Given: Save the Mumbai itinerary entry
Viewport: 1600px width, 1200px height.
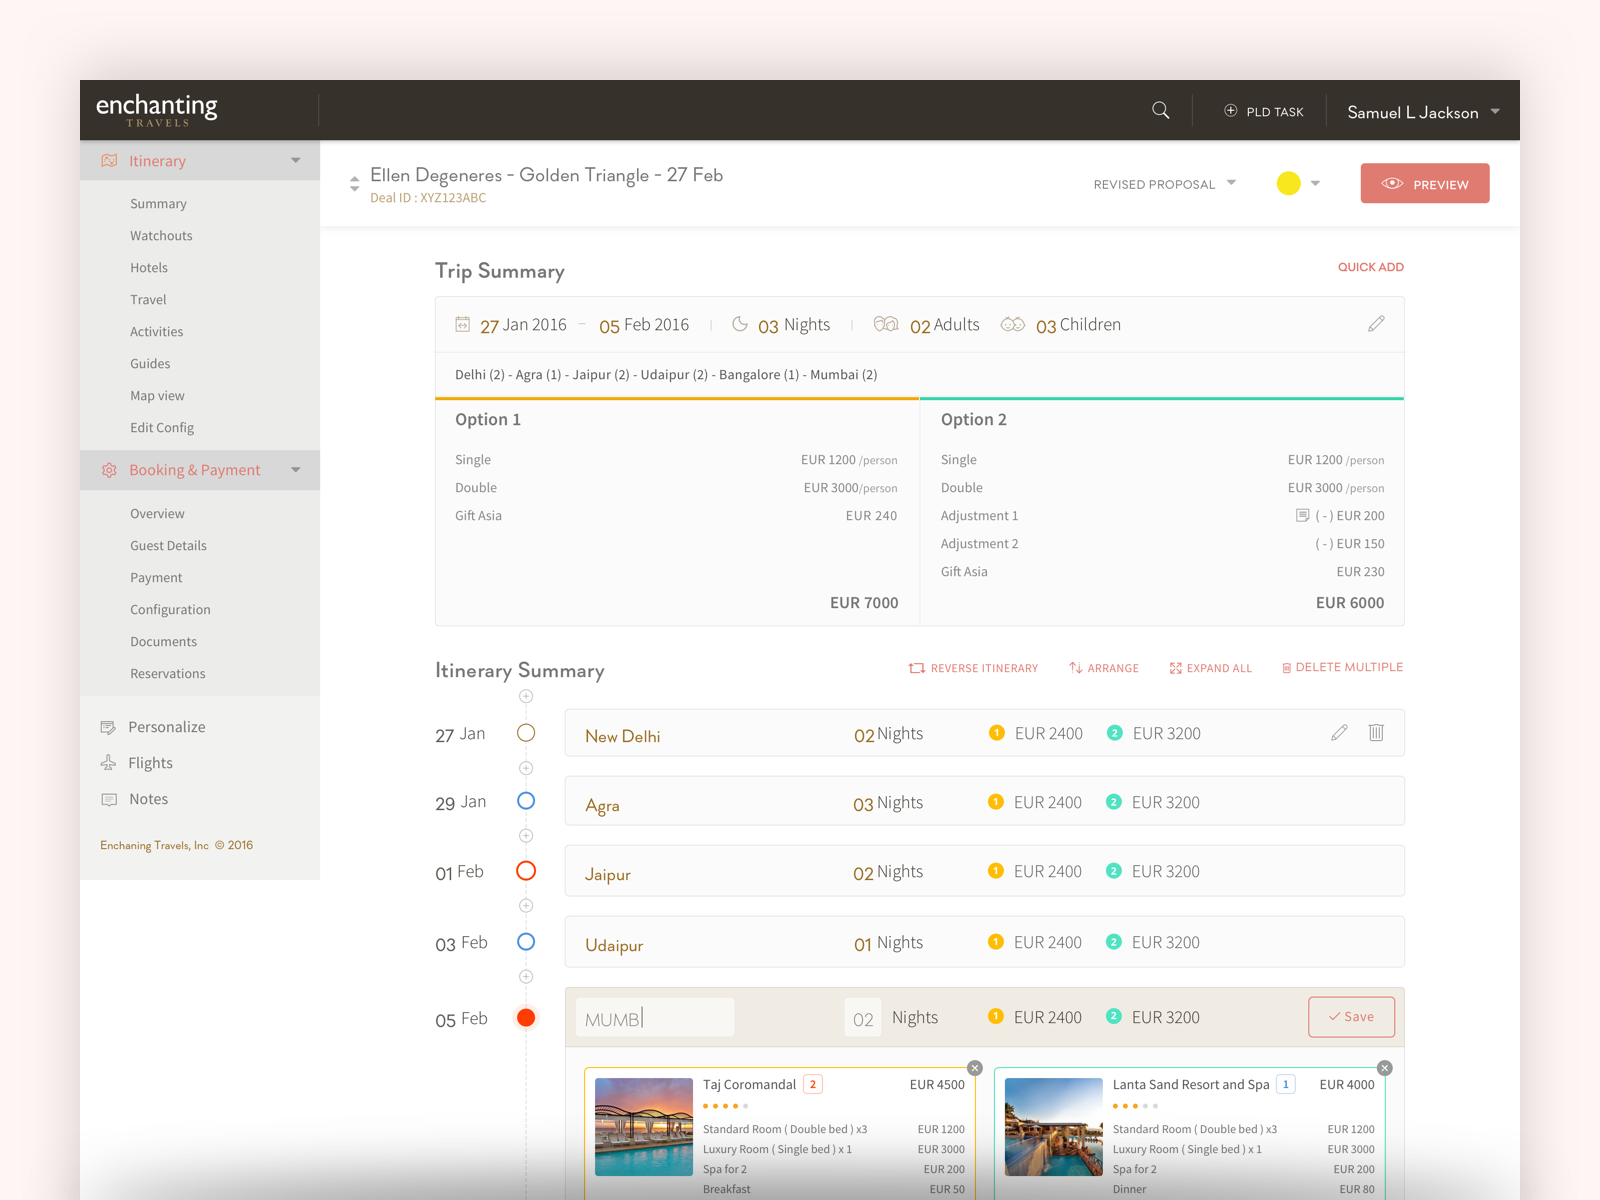Looking at the screenshot, I should pos(1351,1017).
